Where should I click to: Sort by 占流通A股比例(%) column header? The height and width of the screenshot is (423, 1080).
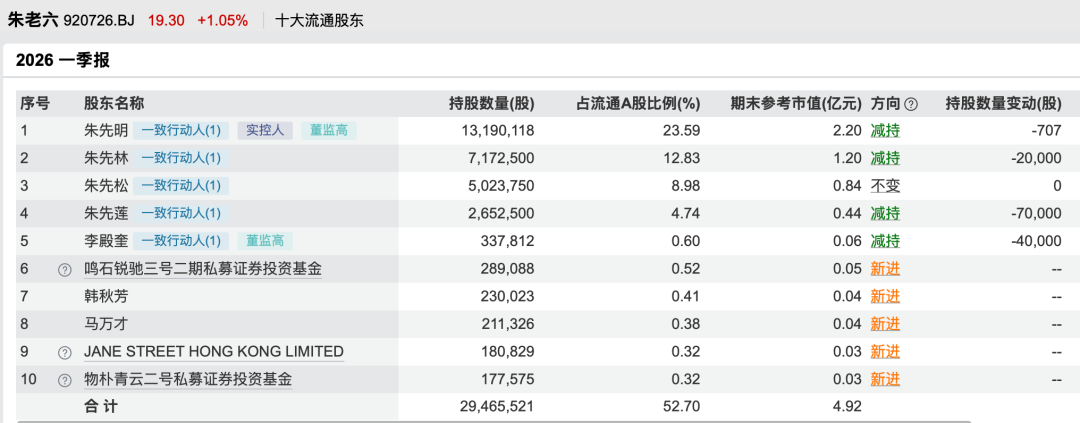(x=638, y=104)
